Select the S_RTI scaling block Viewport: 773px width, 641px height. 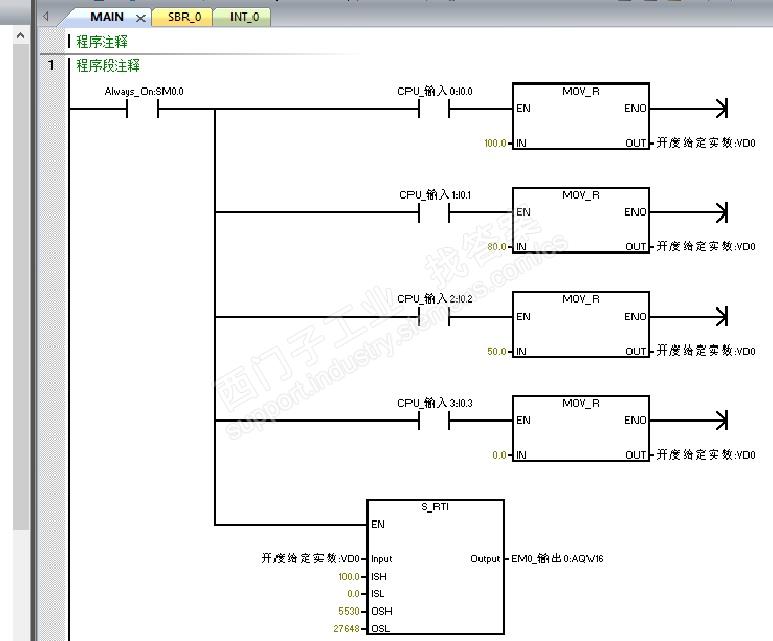click(x=435, y=567)
